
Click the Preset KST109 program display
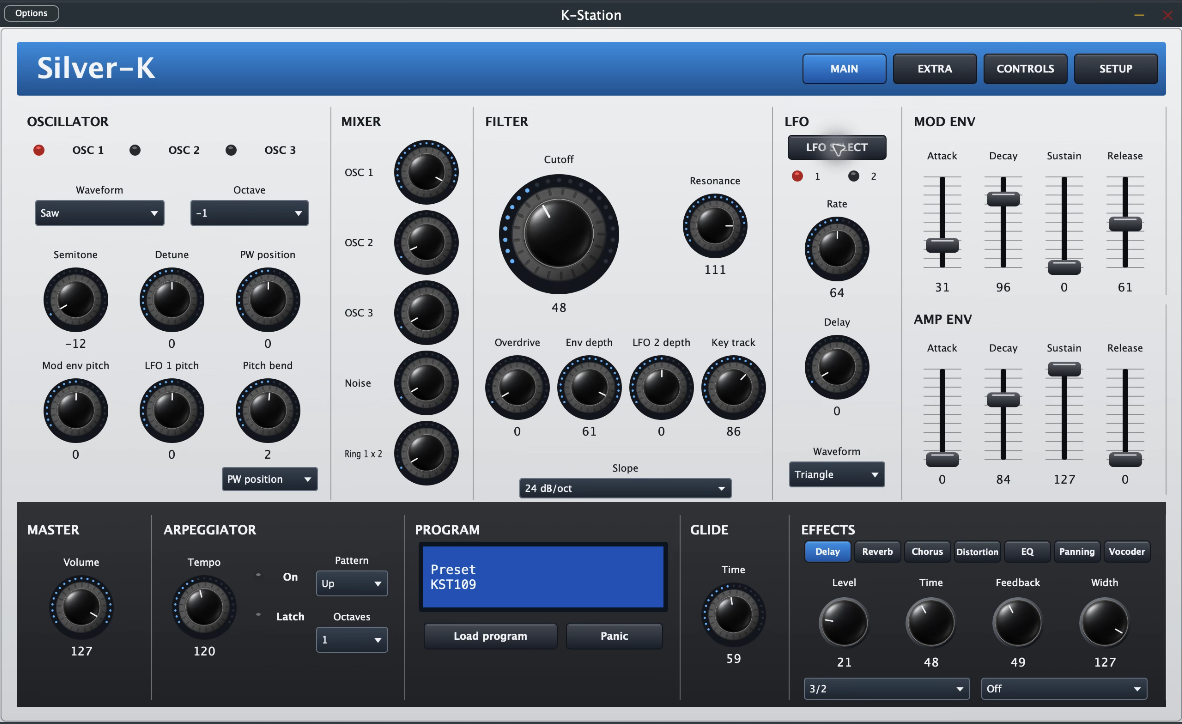543,577
